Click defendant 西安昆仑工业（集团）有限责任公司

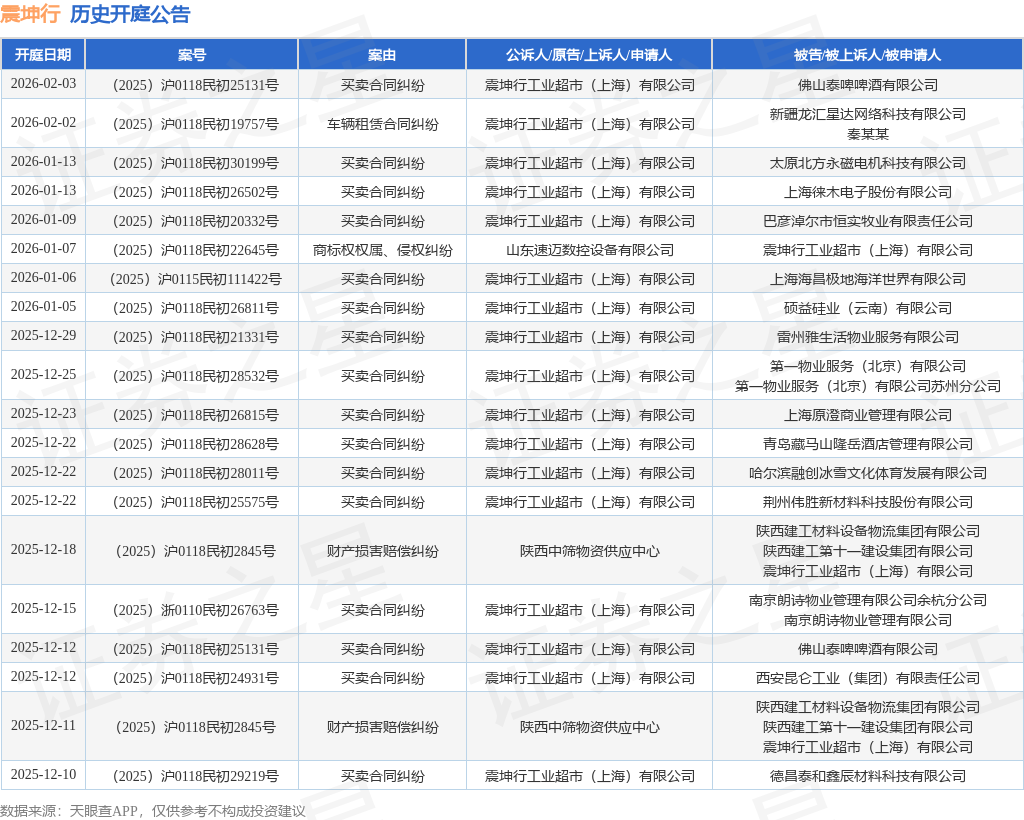point(868,678)
